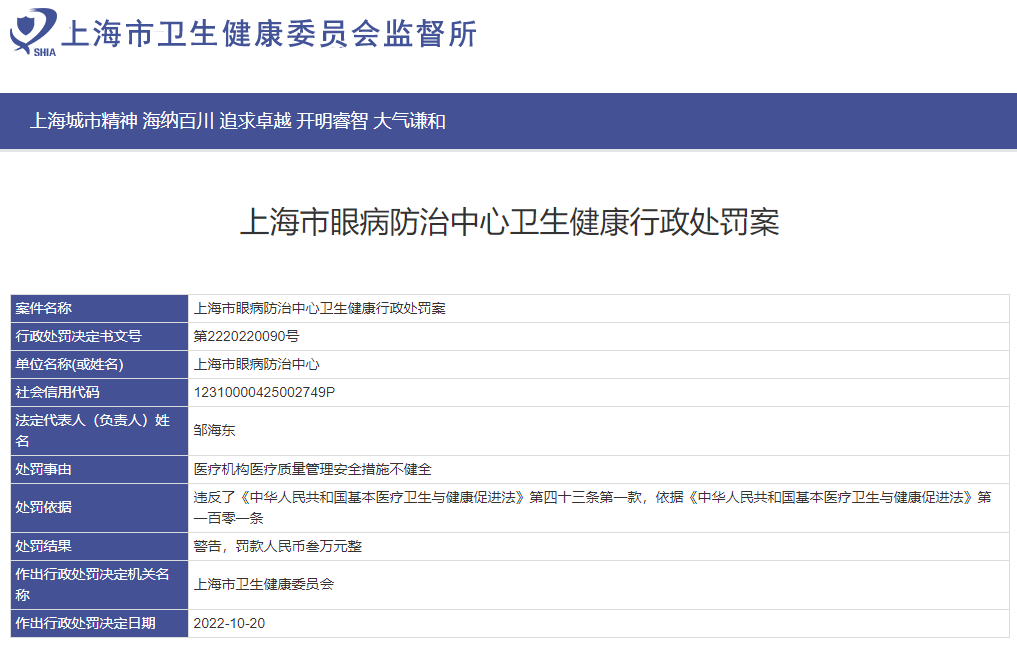Screen dimensions: 1017x646
Task: Select the reason text 医疗机构医疗质量管理安全措施不健全
Action: point(313,470)
